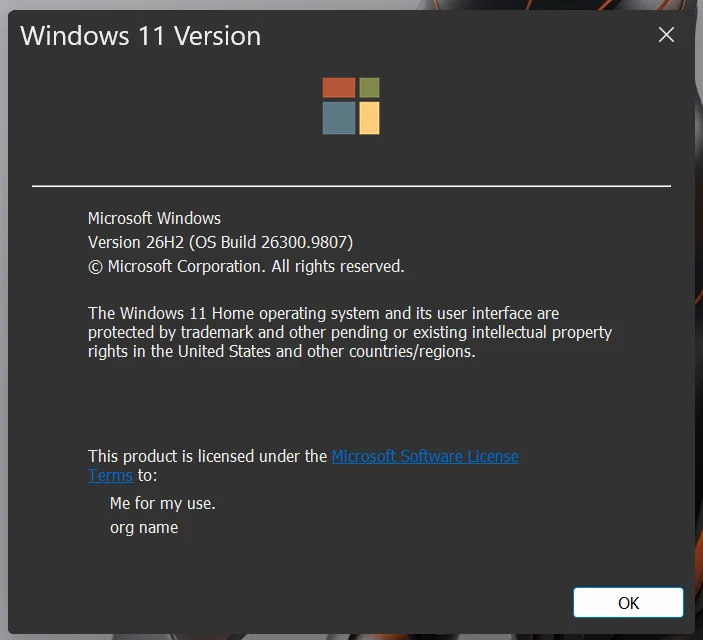Click the "org name" organization text
The width and height of the screenshot is (703, 640).
pyautogui.click(x=144, y=527)
